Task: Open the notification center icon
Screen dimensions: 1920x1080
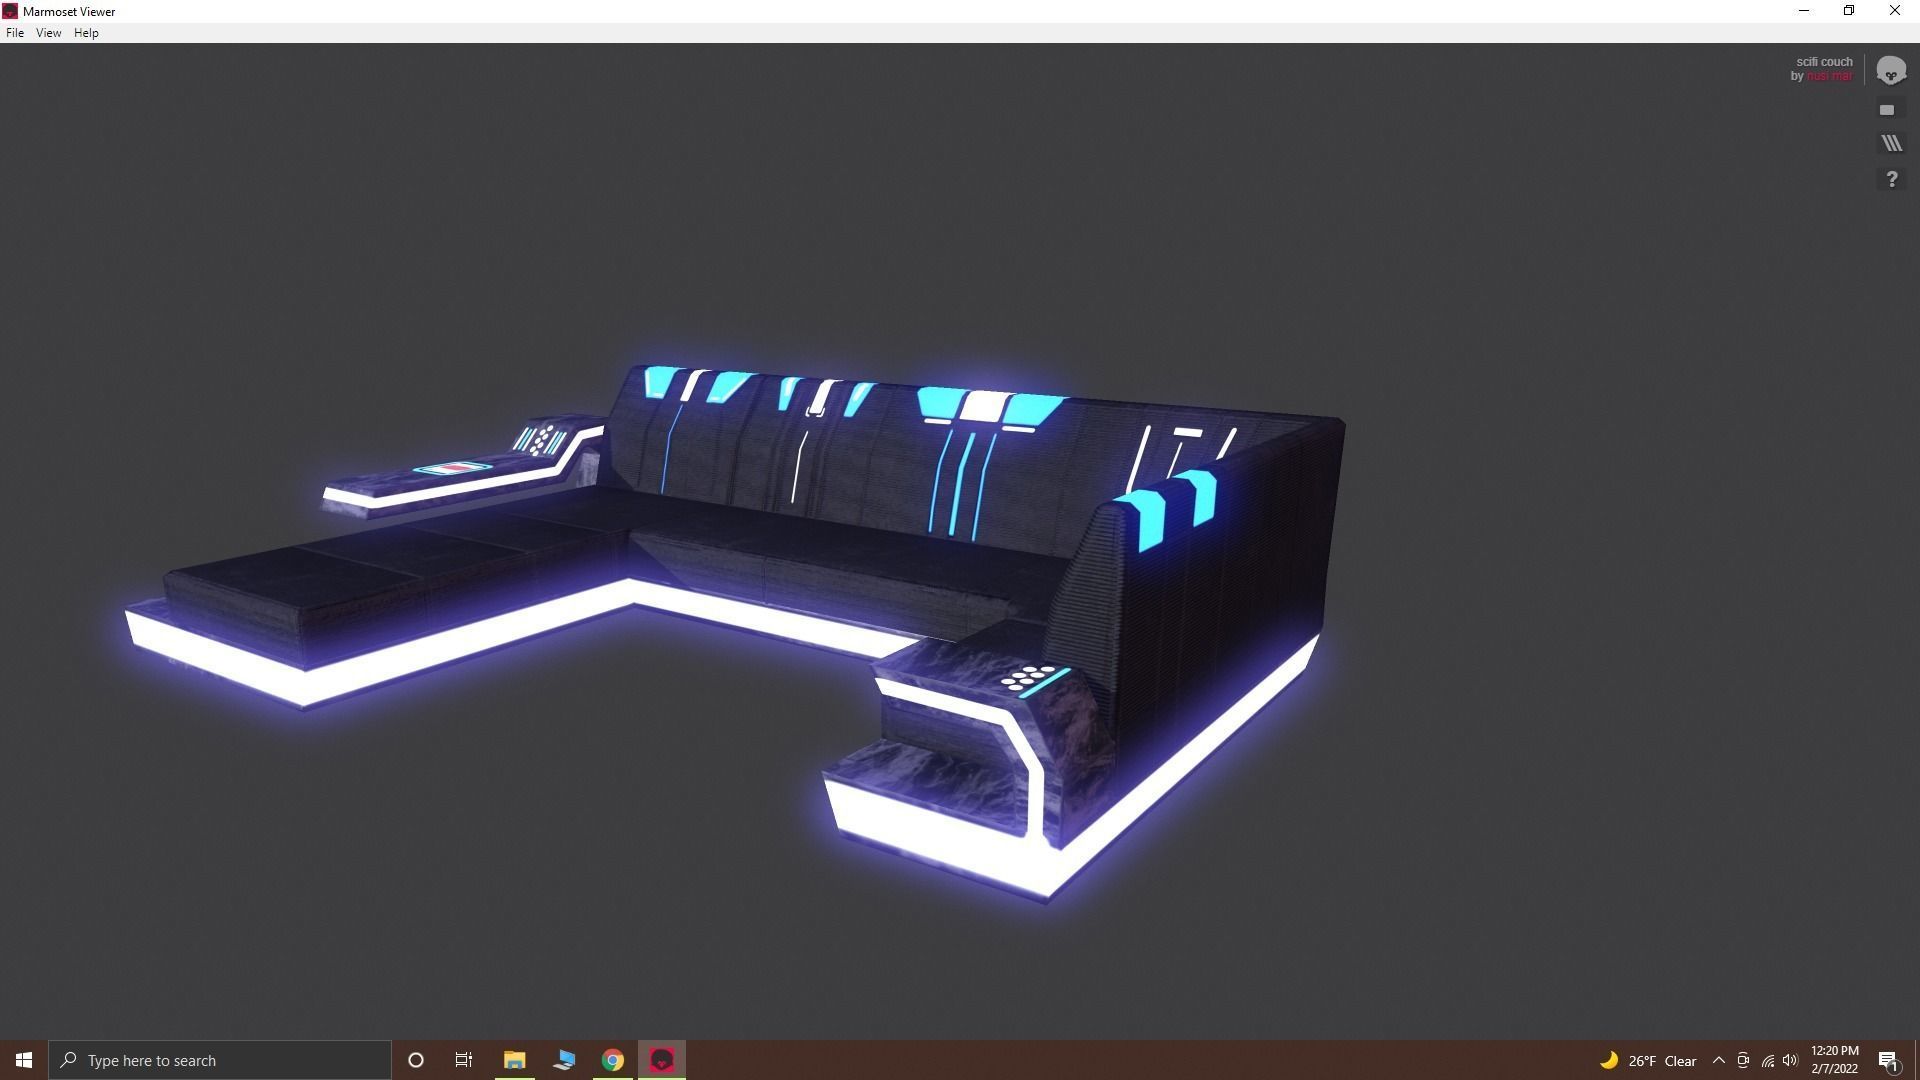Action: click(1888, 1061)
